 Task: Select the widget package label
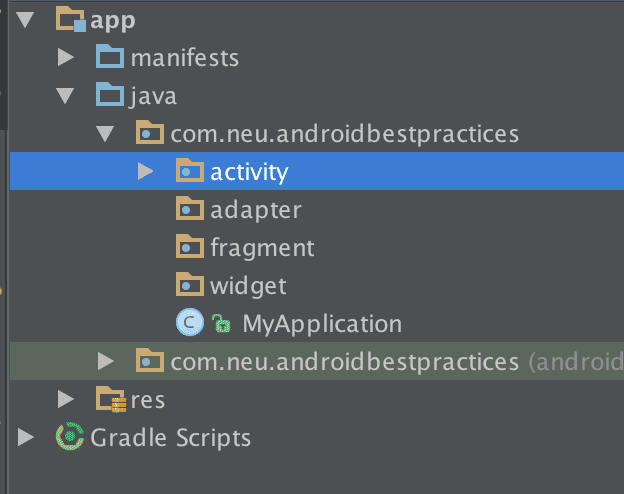[x=248, y=286]
